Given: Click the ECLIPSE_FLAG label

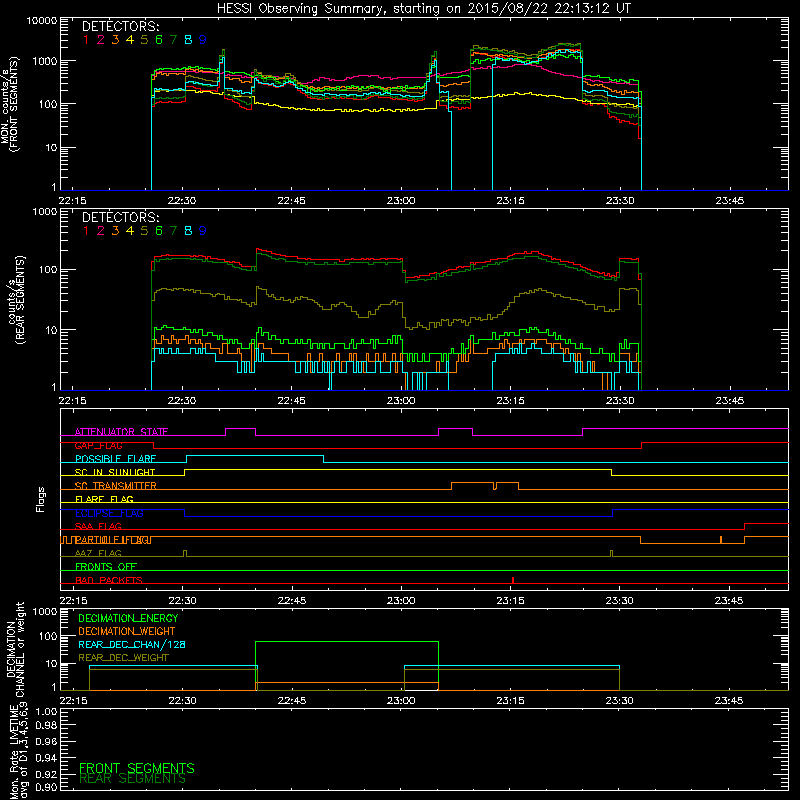Looking at the screenshot, I should point(109,513).
